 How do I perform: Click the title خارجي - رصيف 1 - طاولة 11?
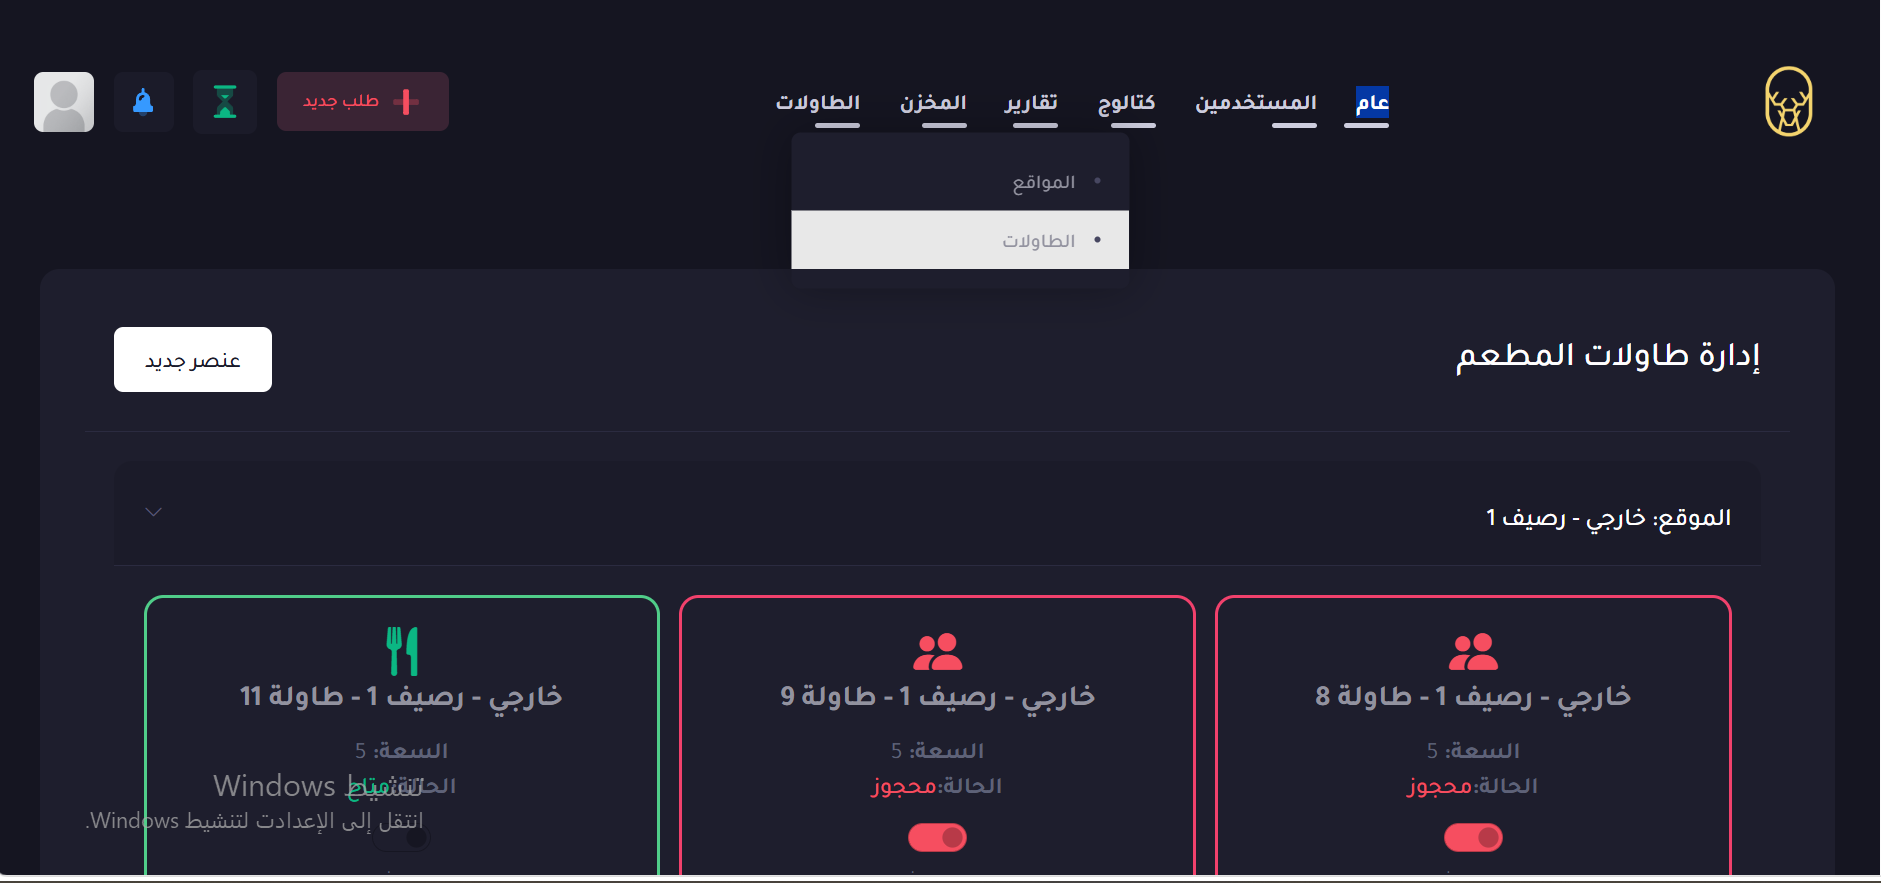[401, 696]
